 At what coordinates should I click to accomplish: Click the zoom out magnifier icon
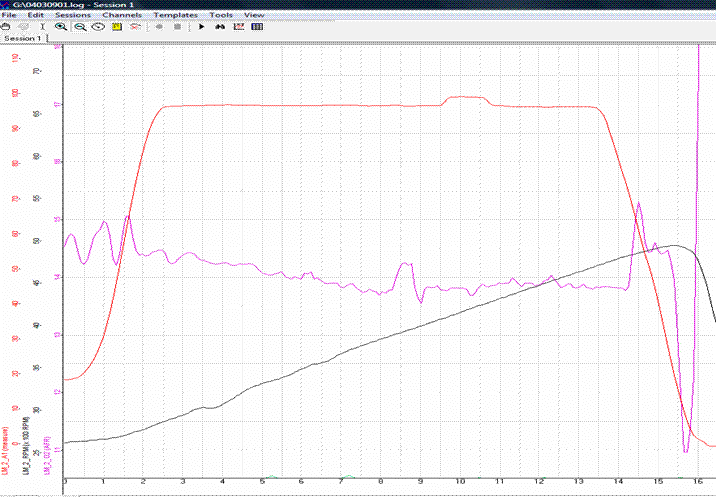click(80, 27)
